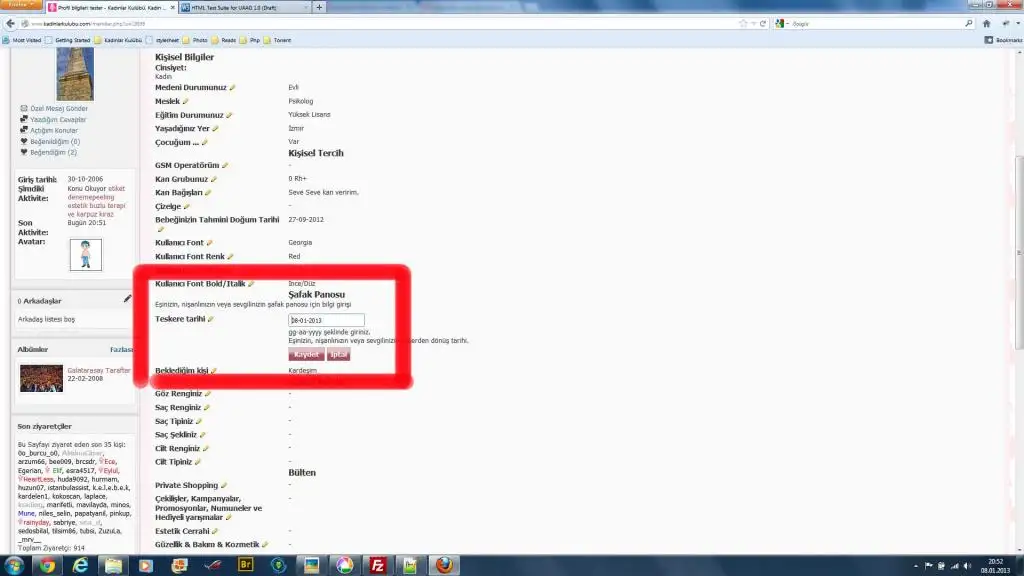Click the Fazlası link in Albümler
Image resolution: width=1024 pixels, height=576 pixels.
click(x=121, y=349)
